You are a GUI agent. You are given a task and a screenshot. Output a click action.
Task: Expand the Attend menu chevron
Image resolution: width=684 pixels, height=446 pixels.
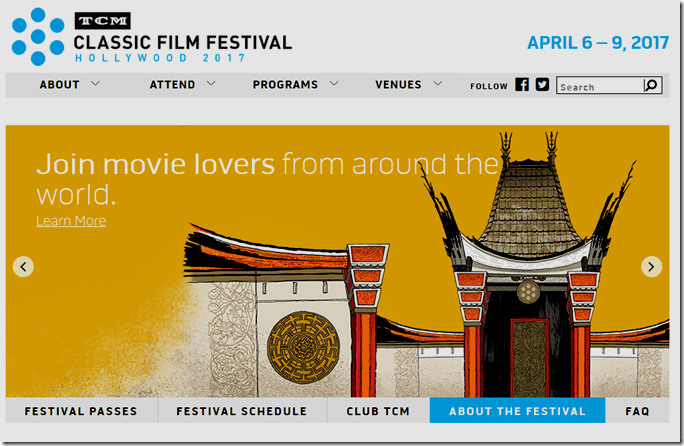211,84
